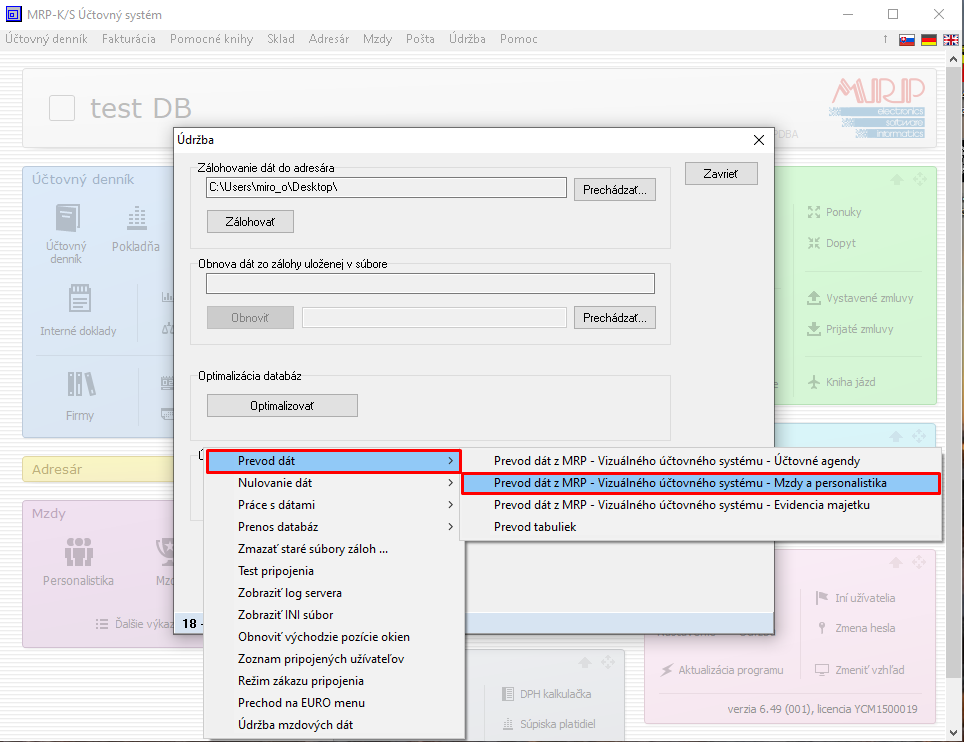Open Interné doklady document icon
The height and width of the screenshot is (742, 964).
pos(79,299)
